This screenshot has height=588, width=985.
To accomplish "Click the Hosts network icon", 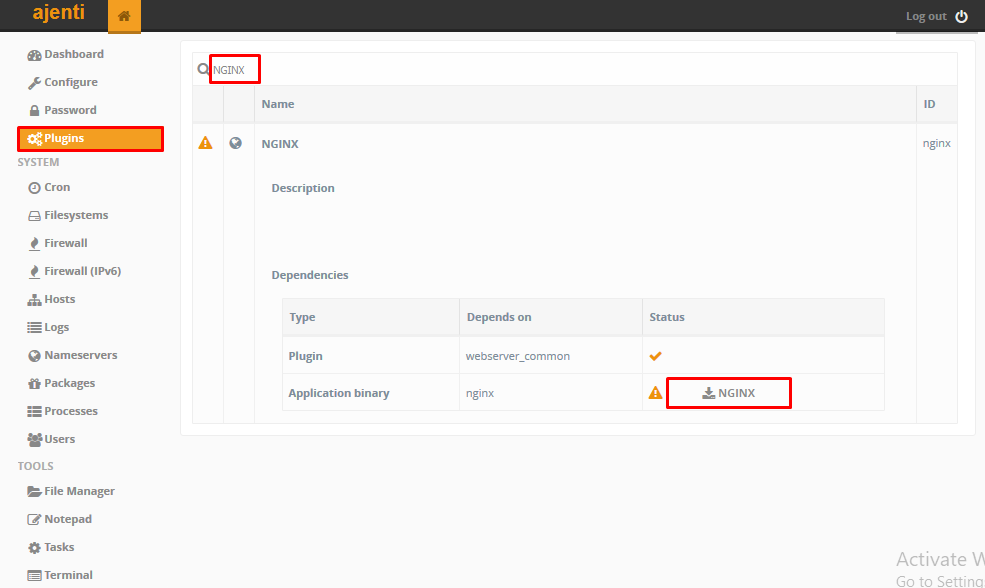I will click(34, 300).
